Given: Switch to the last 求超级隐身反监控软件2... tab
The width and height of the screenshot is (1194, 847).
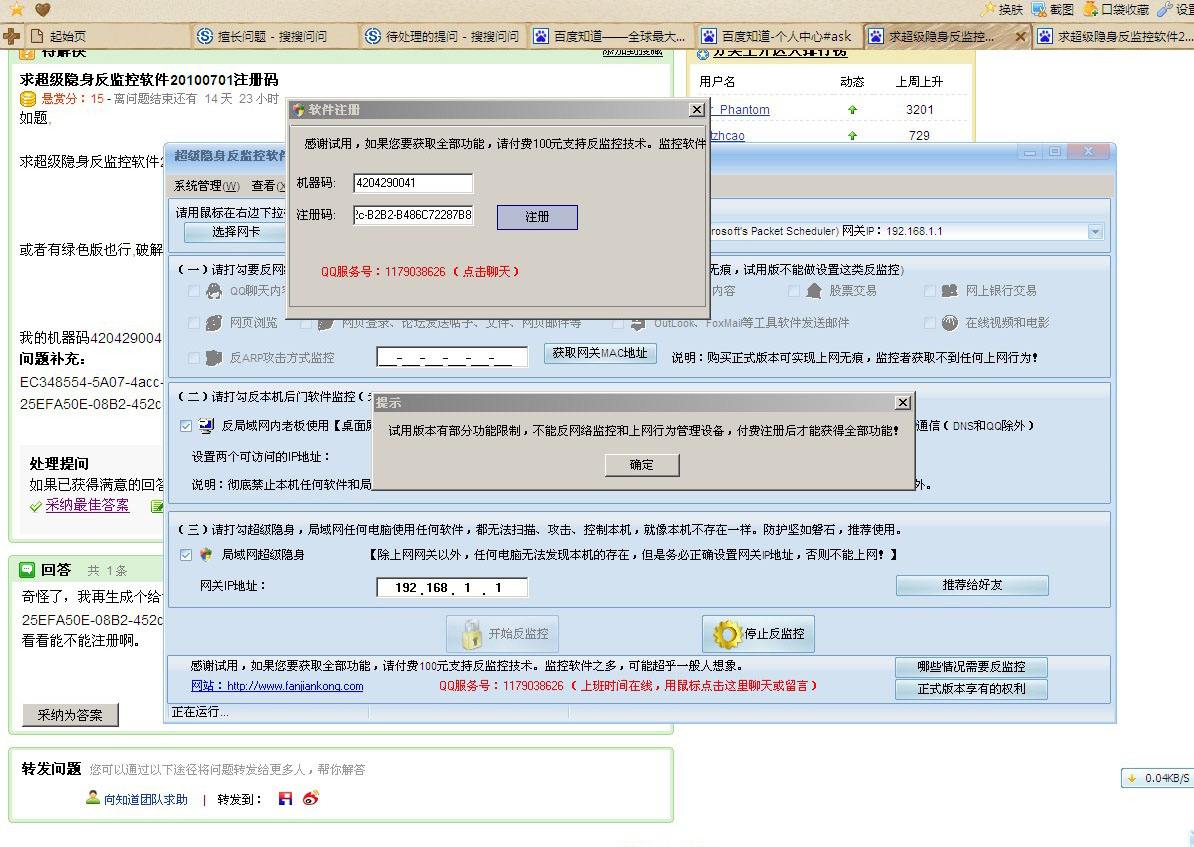Looking at the screenshot, I should pyautogui.click(x=1113, y=36).
